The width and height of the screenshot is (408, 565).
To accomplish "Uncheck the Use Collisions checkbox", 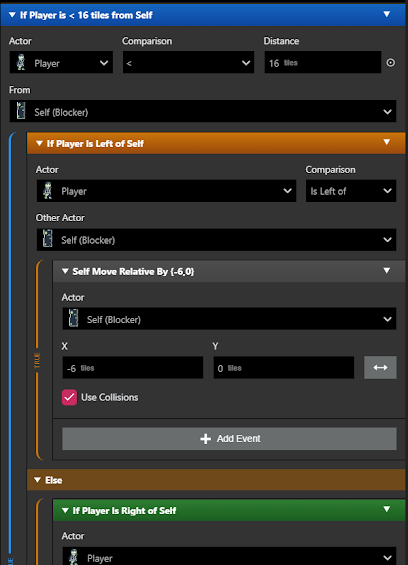I will tap(69, 397).
